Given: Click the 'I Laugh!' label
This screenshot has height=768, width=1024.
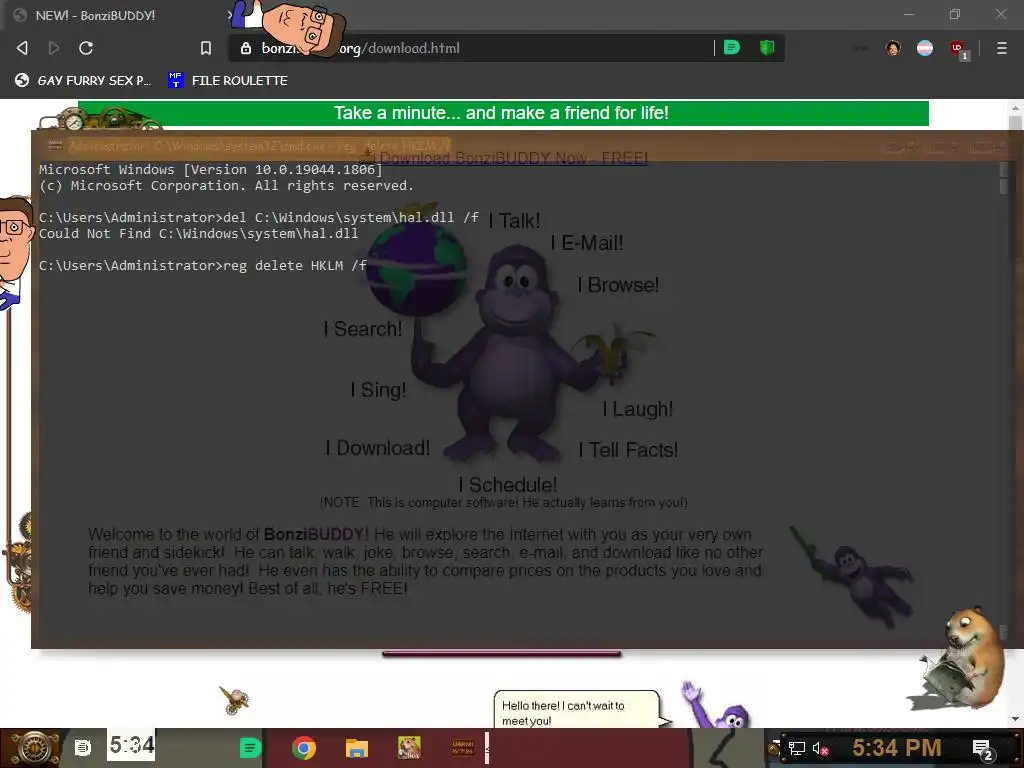Looking at the screenshot, I should (x=637, y=409).
